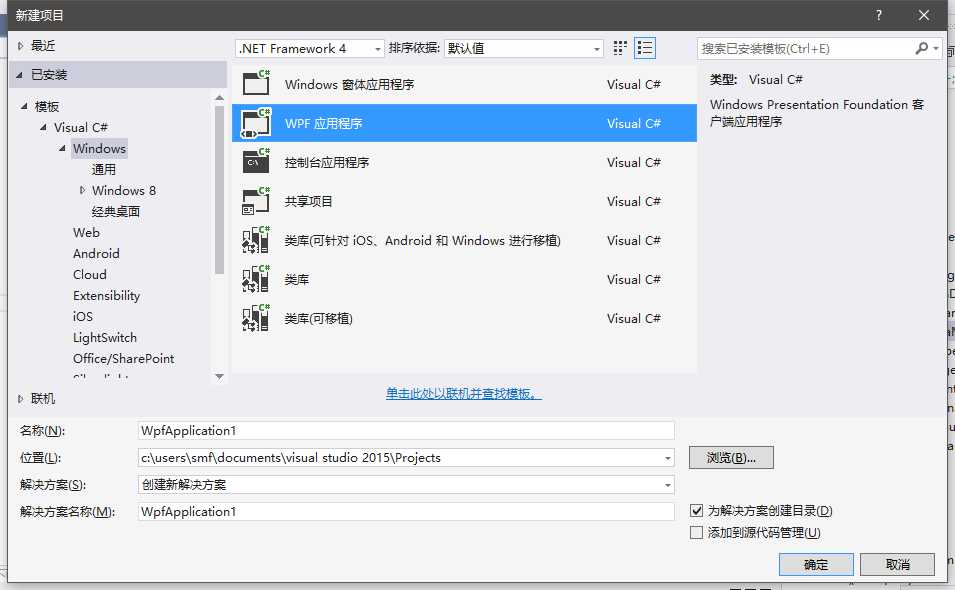Collapse the Windows tree node arrow
Viewport: 955px width, 590px height.
[62, 148]
